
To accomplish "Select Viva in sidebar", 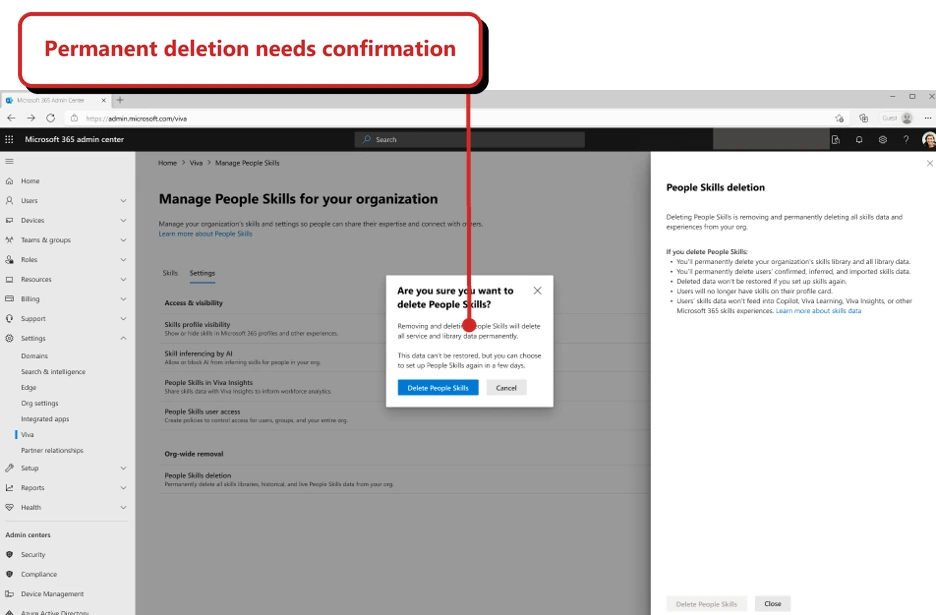I will point(27,435).
